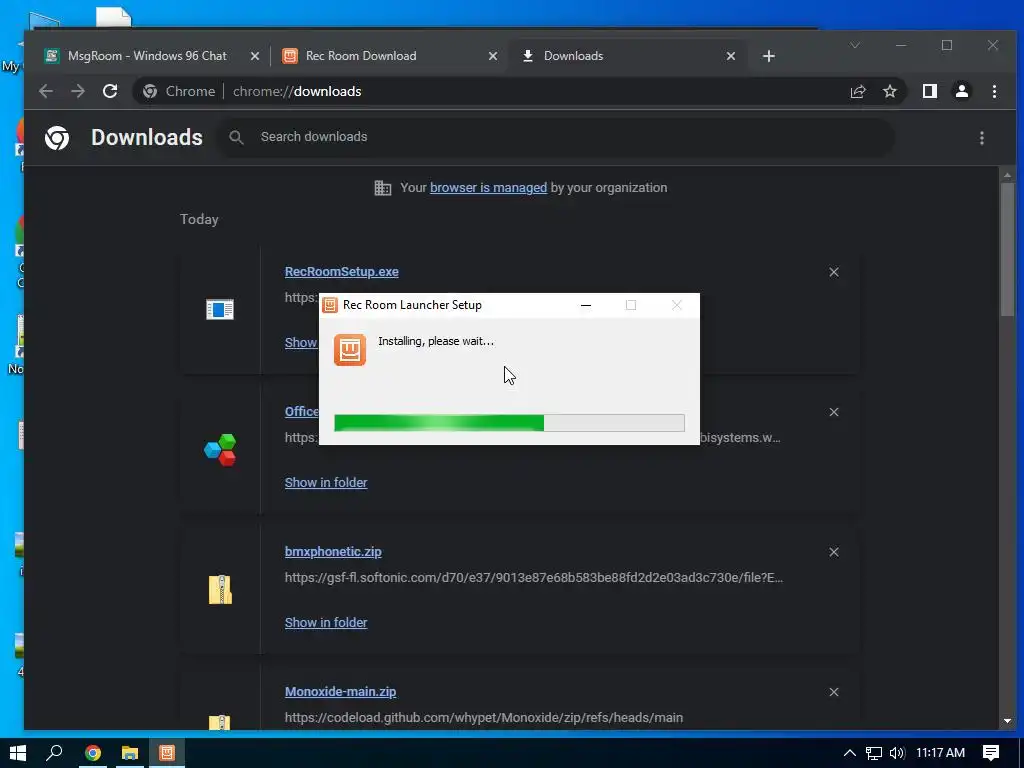Remove bmxphonetic.zip from the list

click(834, 552)
